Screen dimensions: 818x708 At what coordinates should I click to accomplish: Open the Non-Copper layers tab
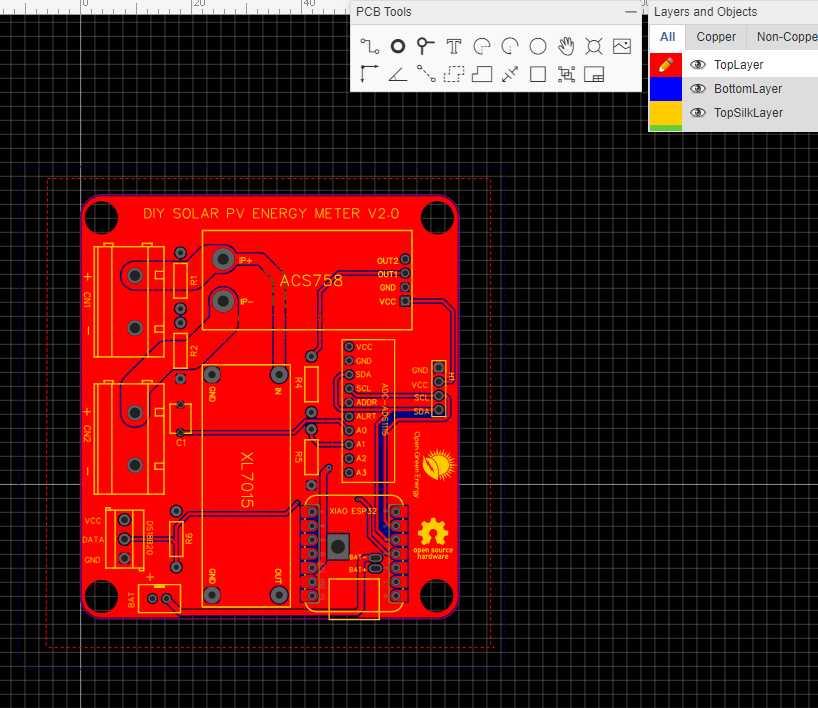pos(786,37)
